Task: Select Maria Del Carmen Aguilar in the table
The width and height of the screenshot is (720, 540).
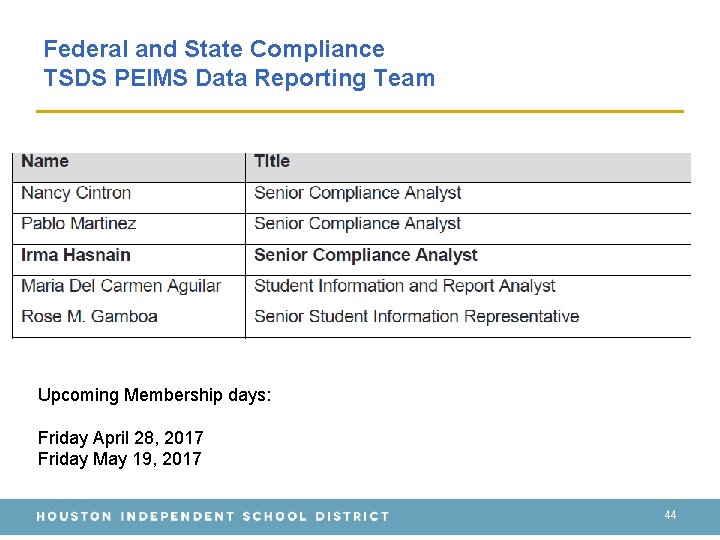Action: click(121, 286)
